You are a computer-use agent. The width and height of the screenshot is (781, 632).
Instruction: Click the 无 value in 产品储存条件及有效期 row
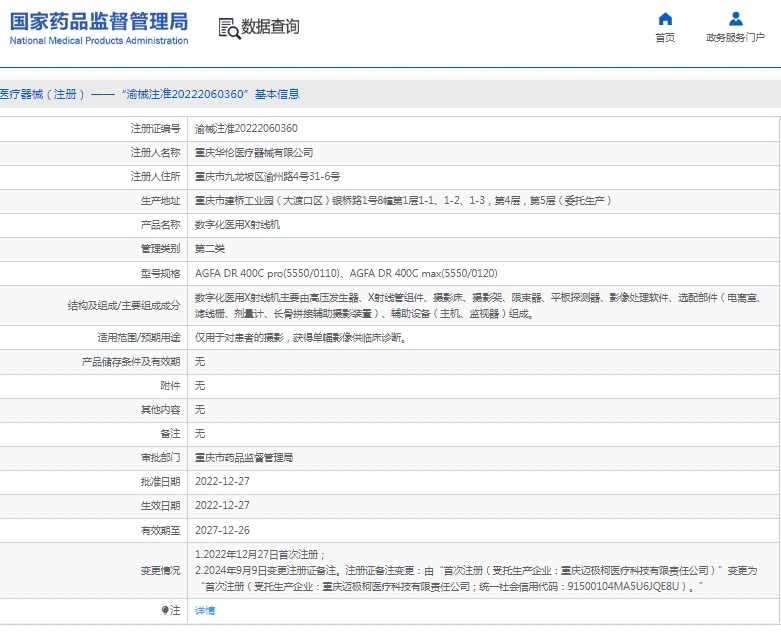click(x=200, y=362)
